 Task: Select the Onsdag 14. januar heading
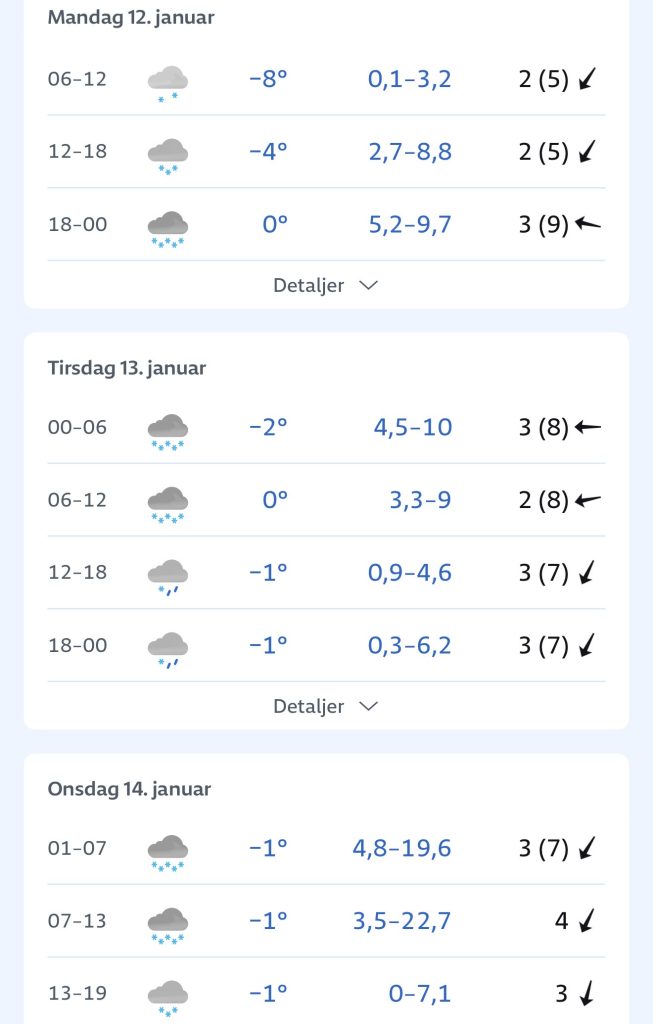[x=129, y=789]
